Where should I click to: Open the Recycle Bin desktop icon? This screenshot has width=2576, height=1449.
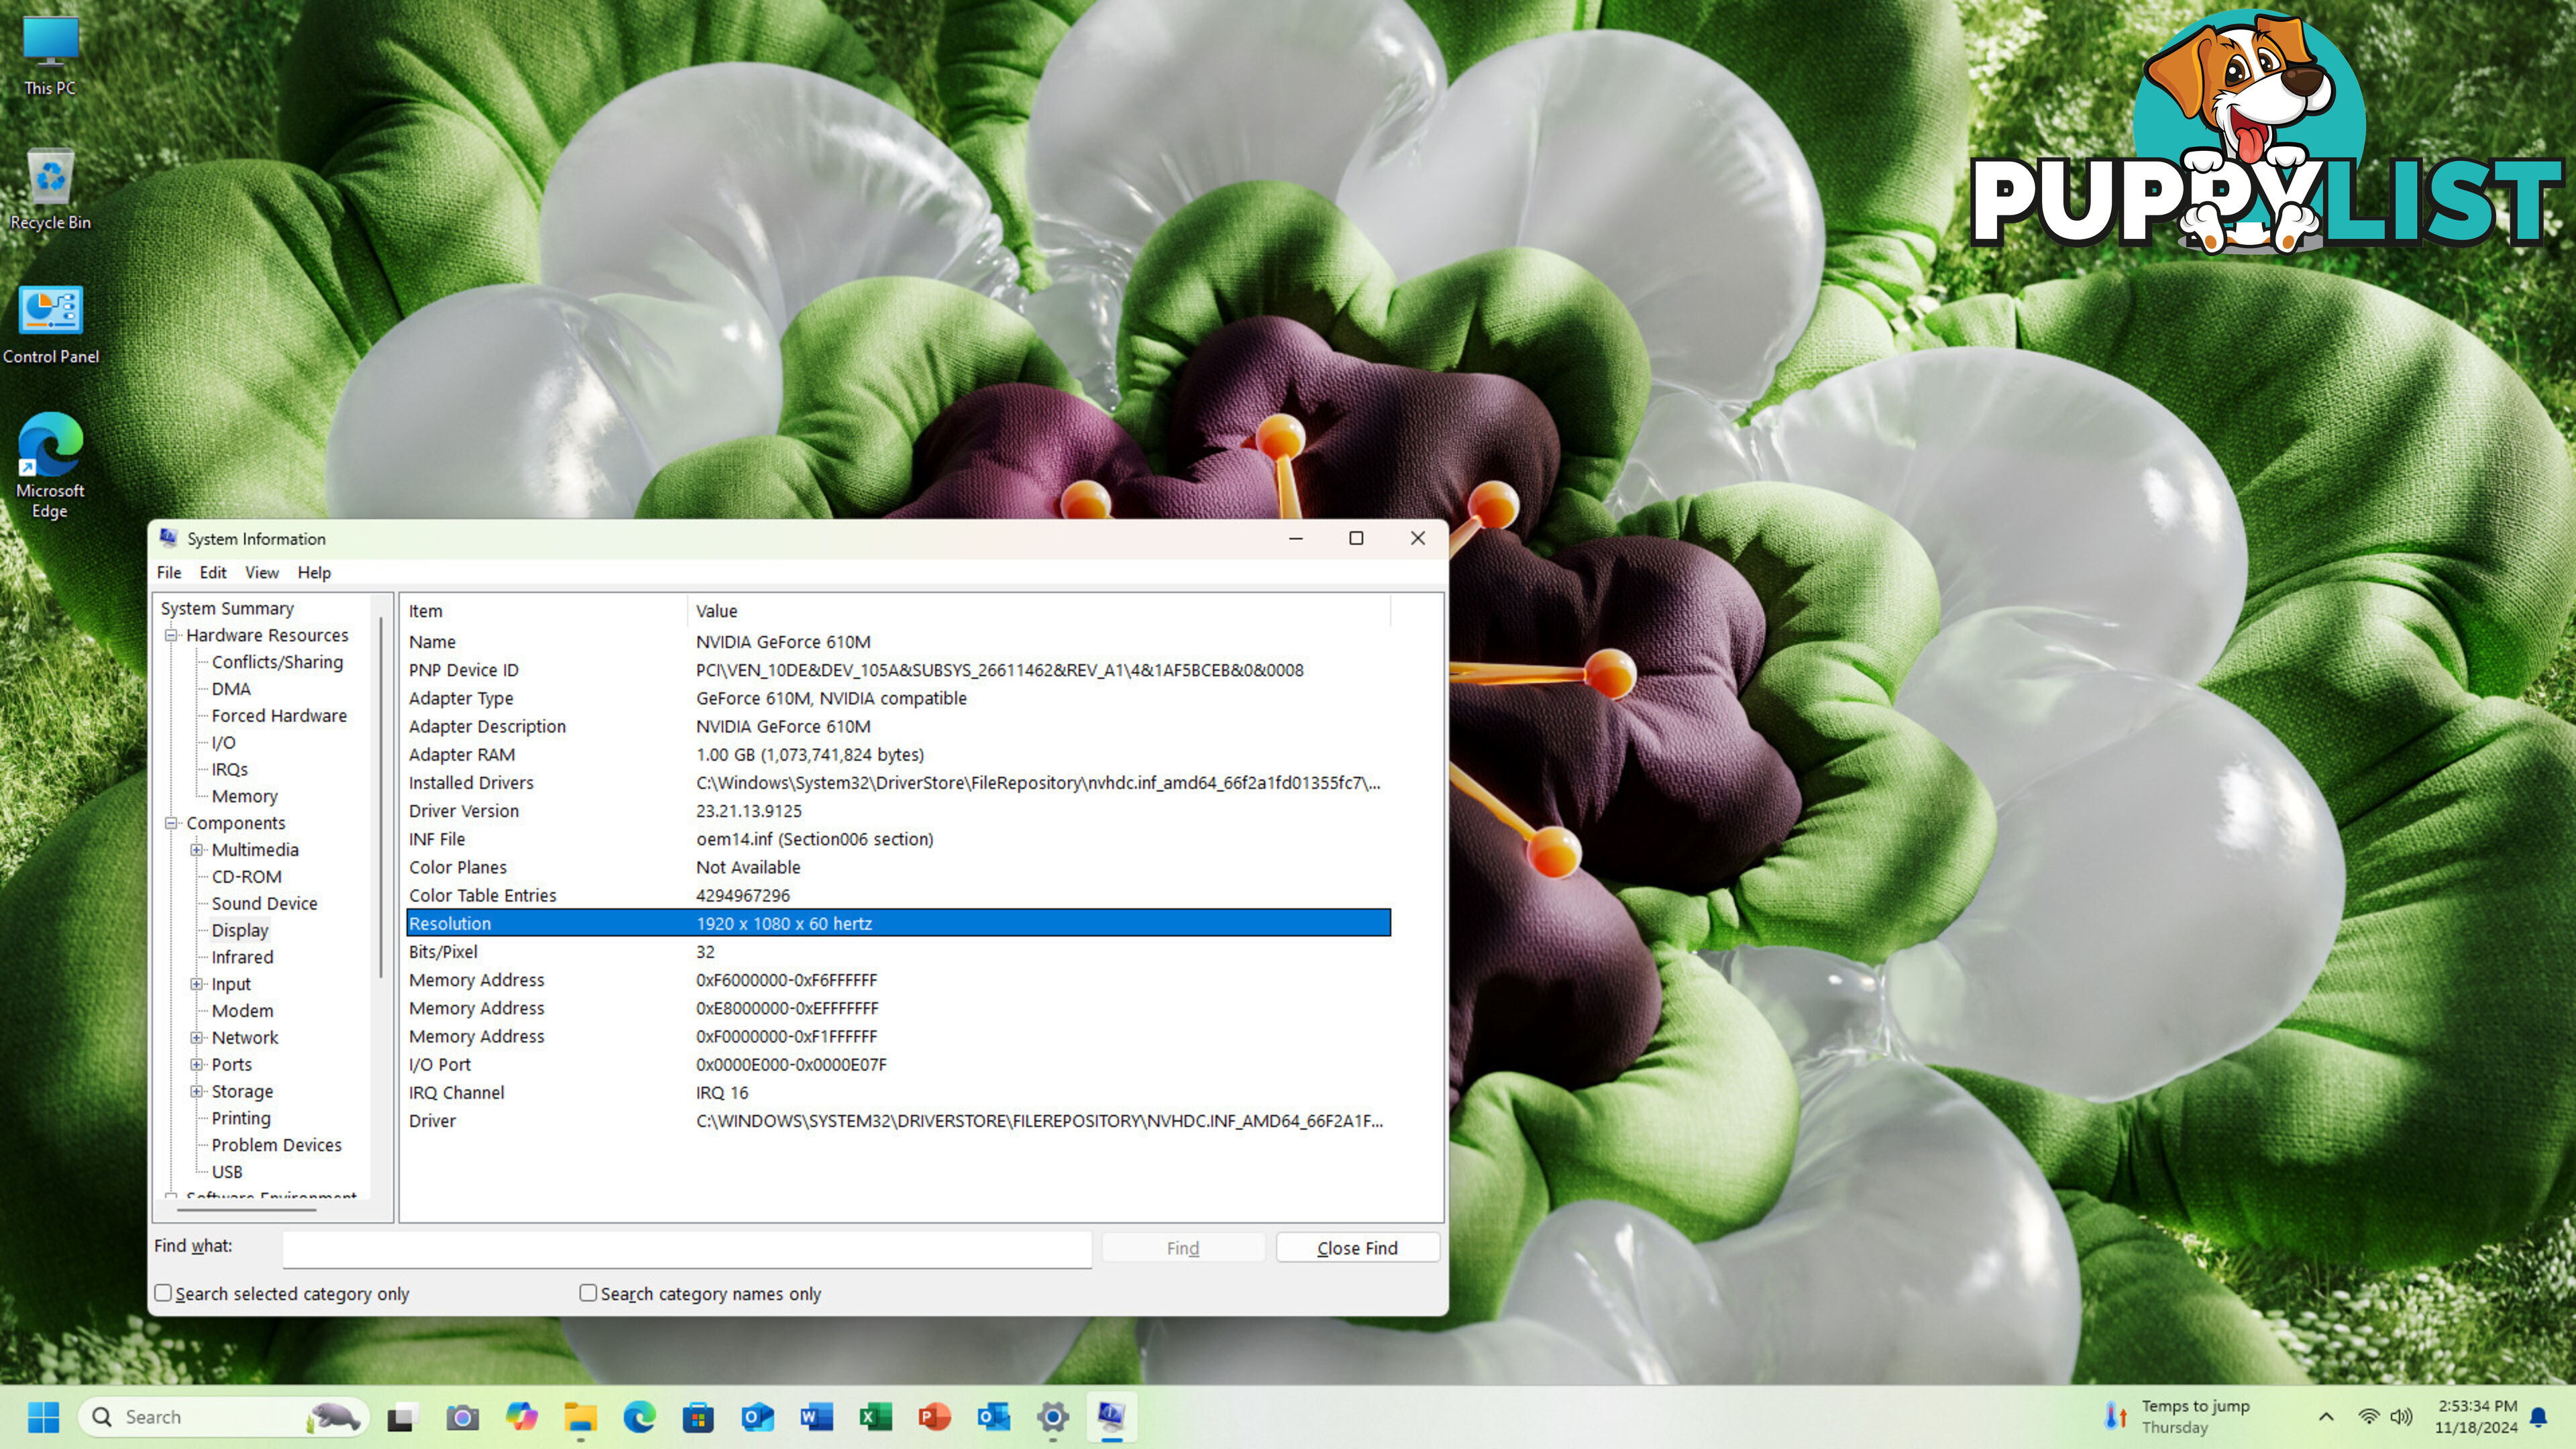(50, 190)
